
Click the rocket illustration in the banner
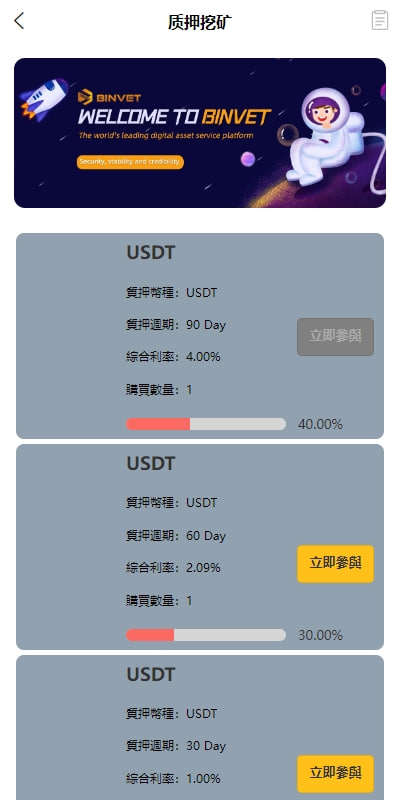coord(44,99)
